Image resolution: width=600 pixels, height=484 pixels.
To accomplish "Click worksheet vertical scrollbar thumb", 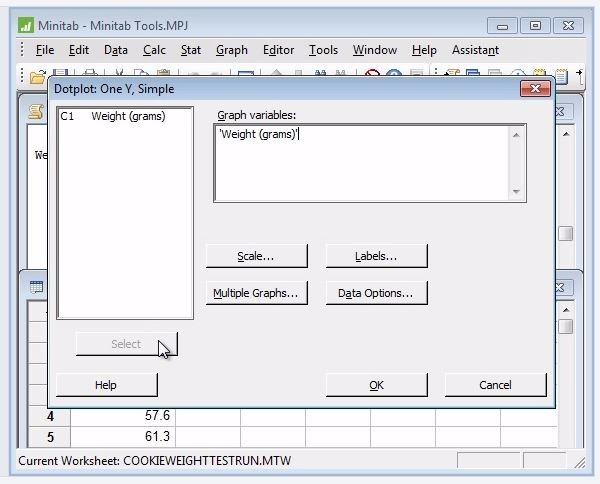I will pos(566,327).
